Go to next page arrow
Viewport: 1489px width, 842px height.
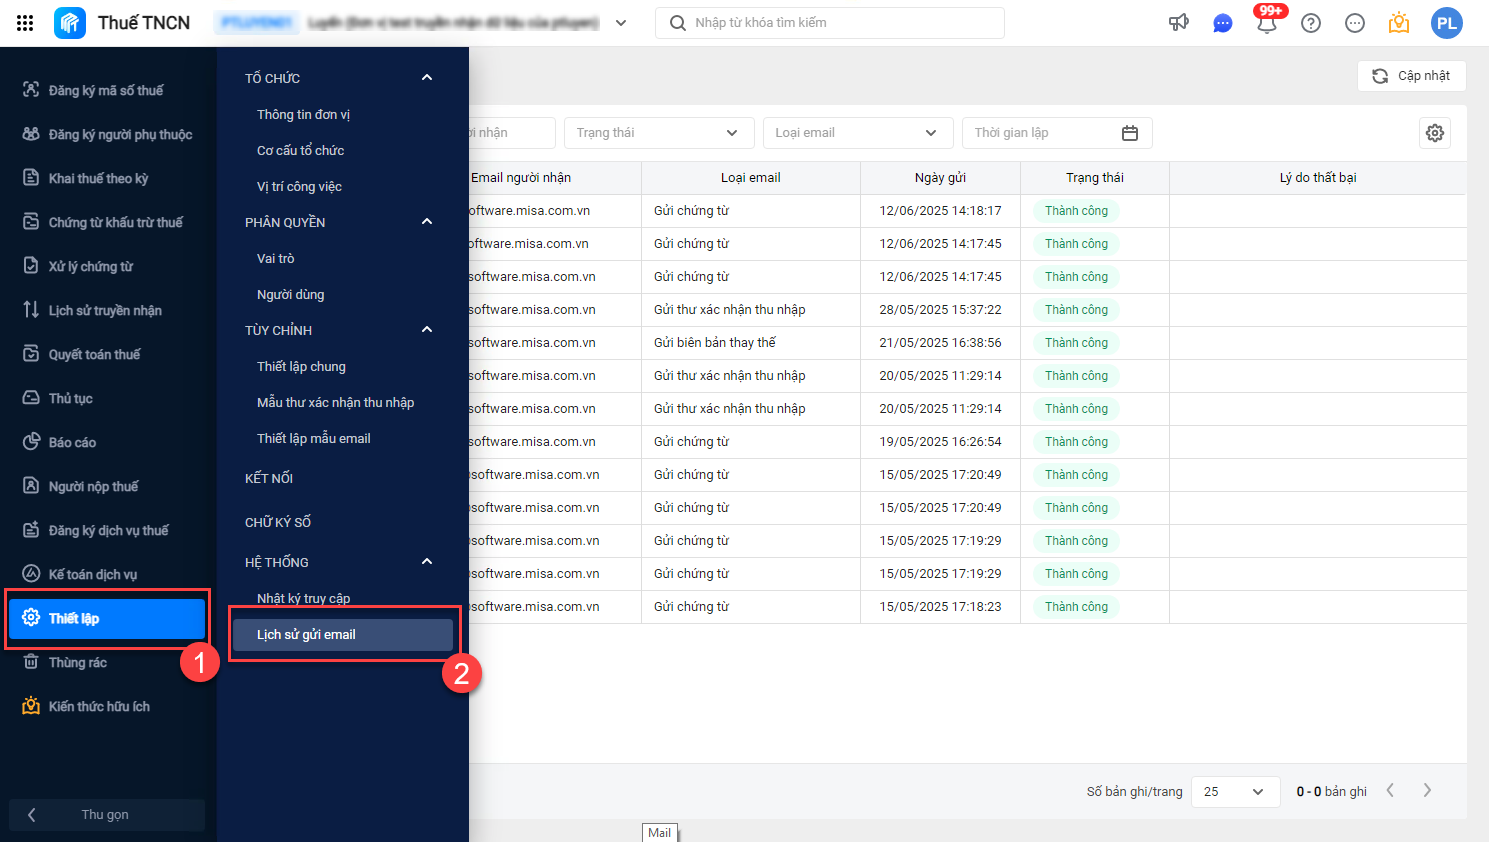tap(1427, 790)
